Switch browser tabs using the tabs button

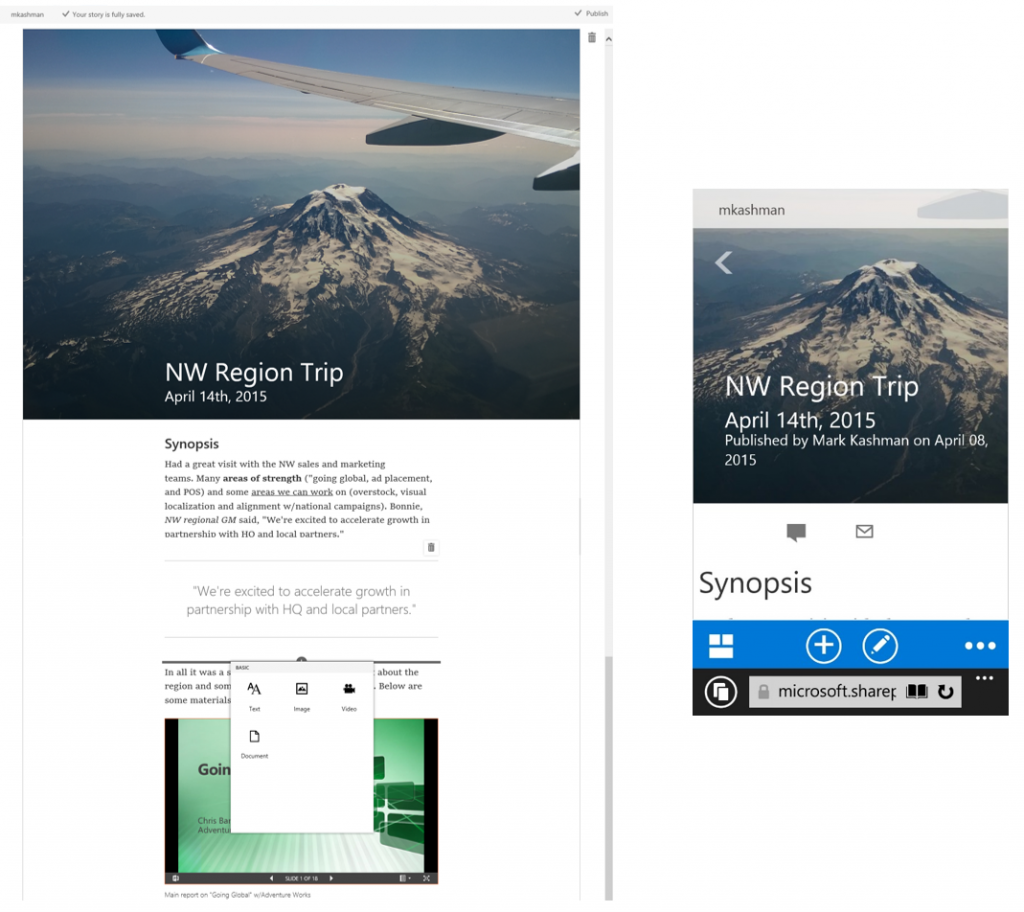click(x=720, y=691)
